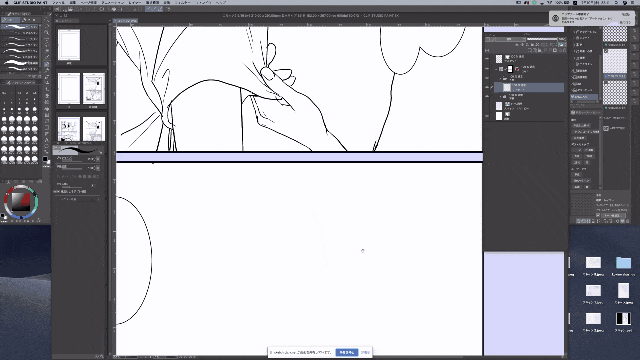Click the black main color swatch under tools
This screenshot has width=640, height=360.
click(45, 159)
